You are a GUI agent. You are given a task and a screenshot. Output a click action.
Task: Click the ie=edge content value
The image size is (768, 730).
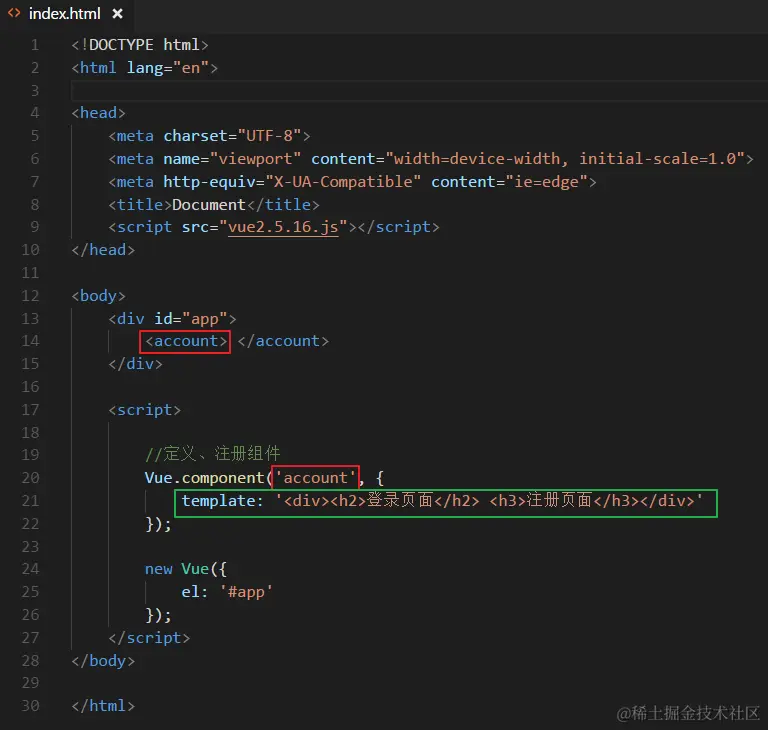pos(547,182)
